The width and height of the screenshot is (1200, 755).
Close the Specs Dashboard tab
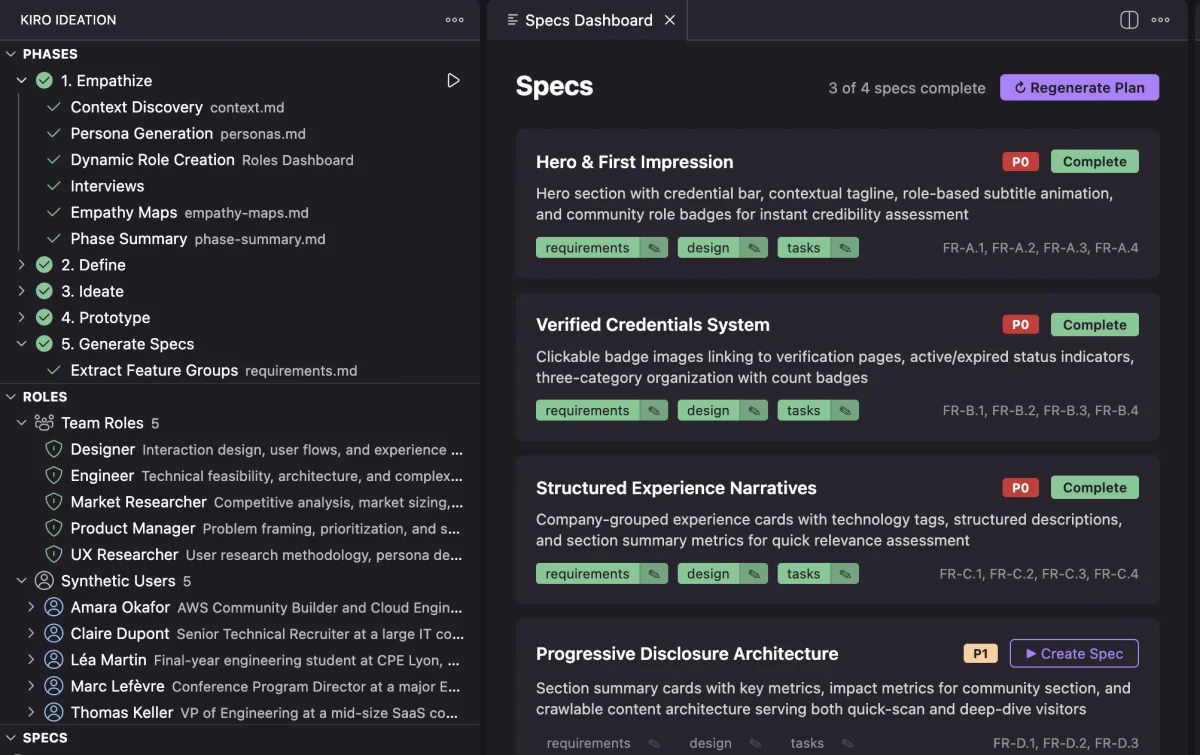(670, 20)
